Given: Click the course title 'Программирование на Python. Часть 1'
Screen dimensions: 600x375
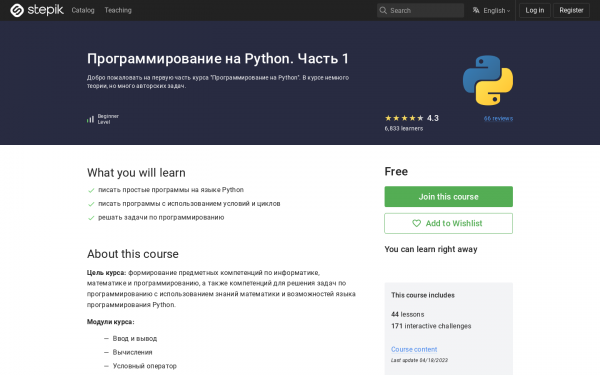Looking at the screenshot, I should (x=218, y=59).
